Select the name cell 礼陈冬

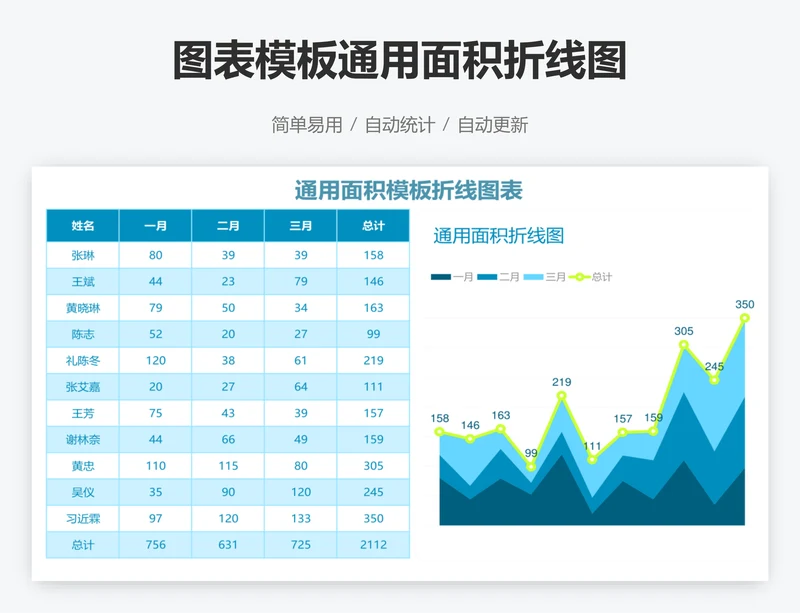pos(83,360)
